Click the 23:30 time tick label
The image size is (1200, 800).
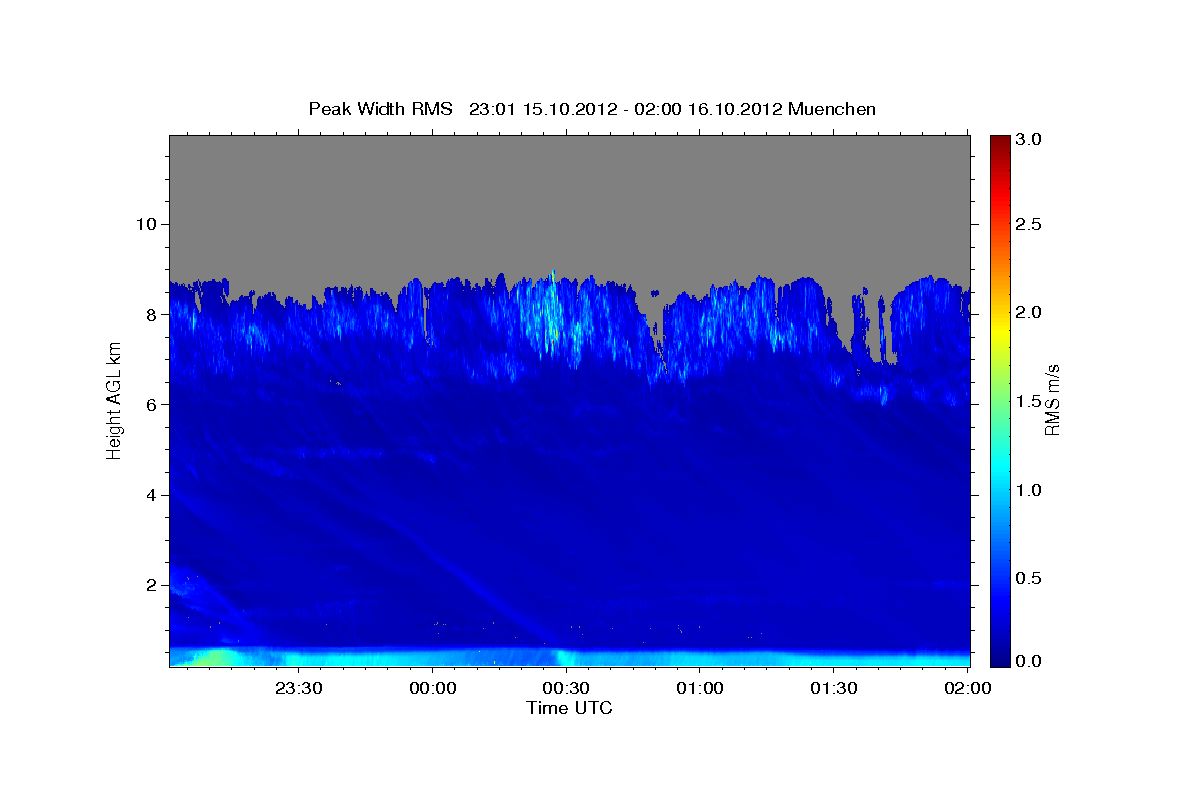[298, 689]
